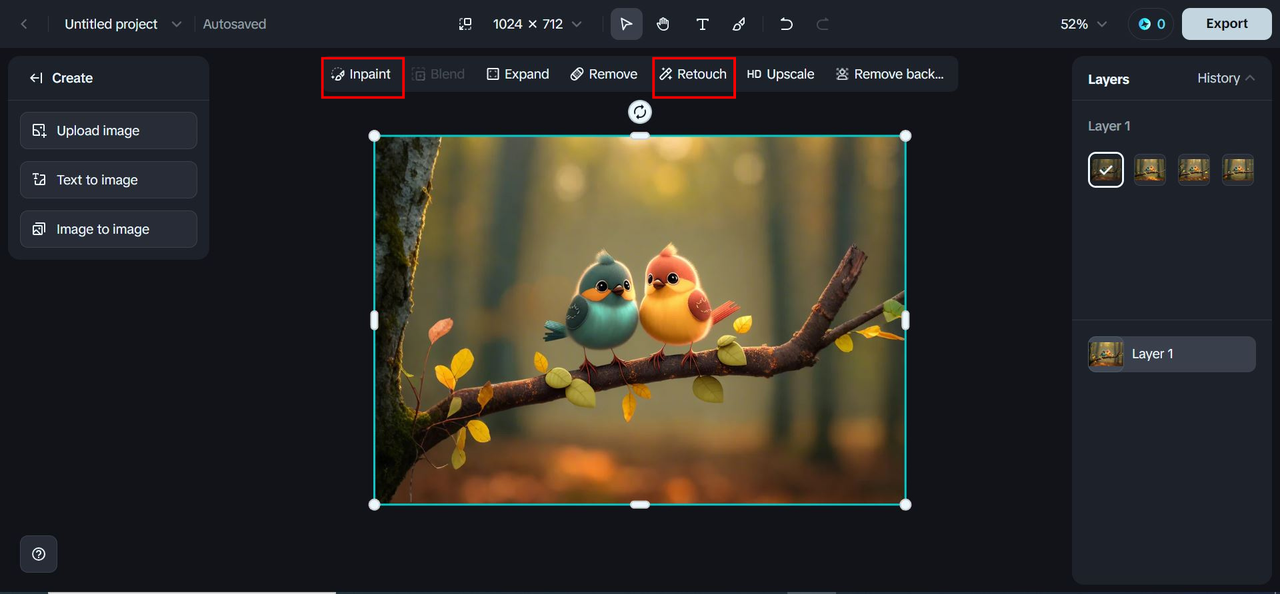
Task: Open the 52% zoom level dropdown
Action: (x=1084, y=24)
